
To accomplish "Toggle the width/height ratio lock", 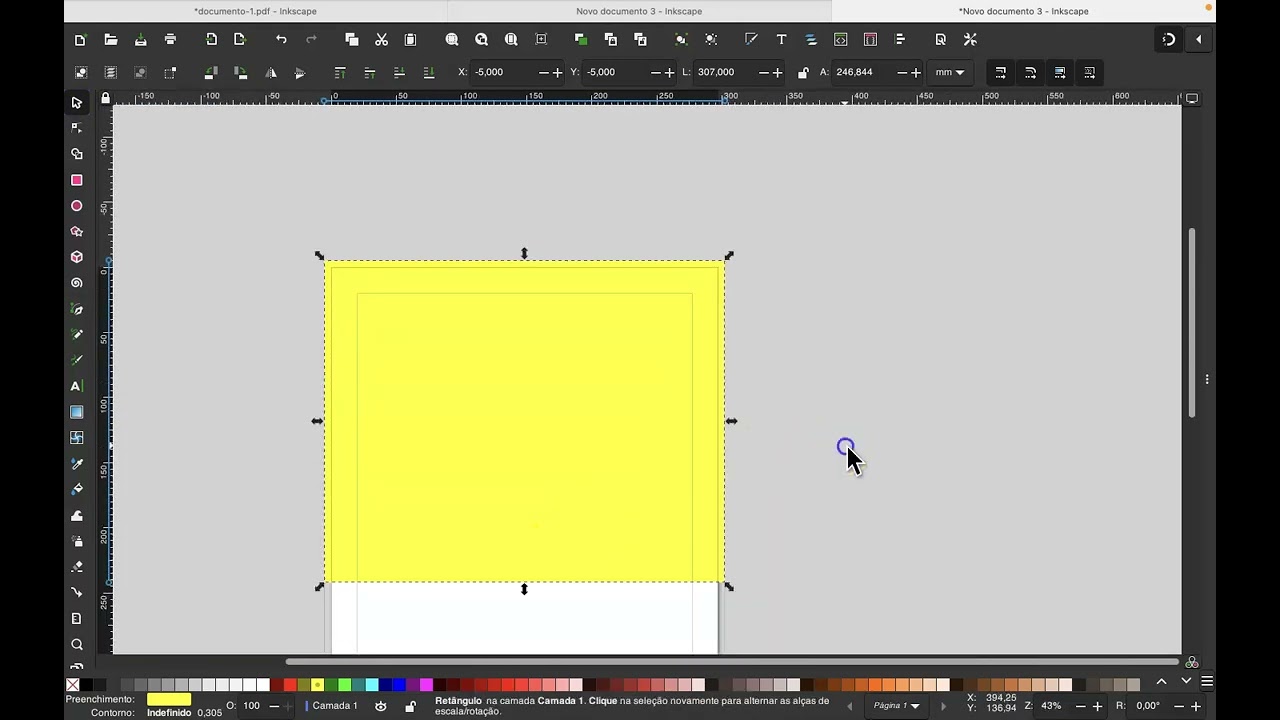I will click(803, 73).
